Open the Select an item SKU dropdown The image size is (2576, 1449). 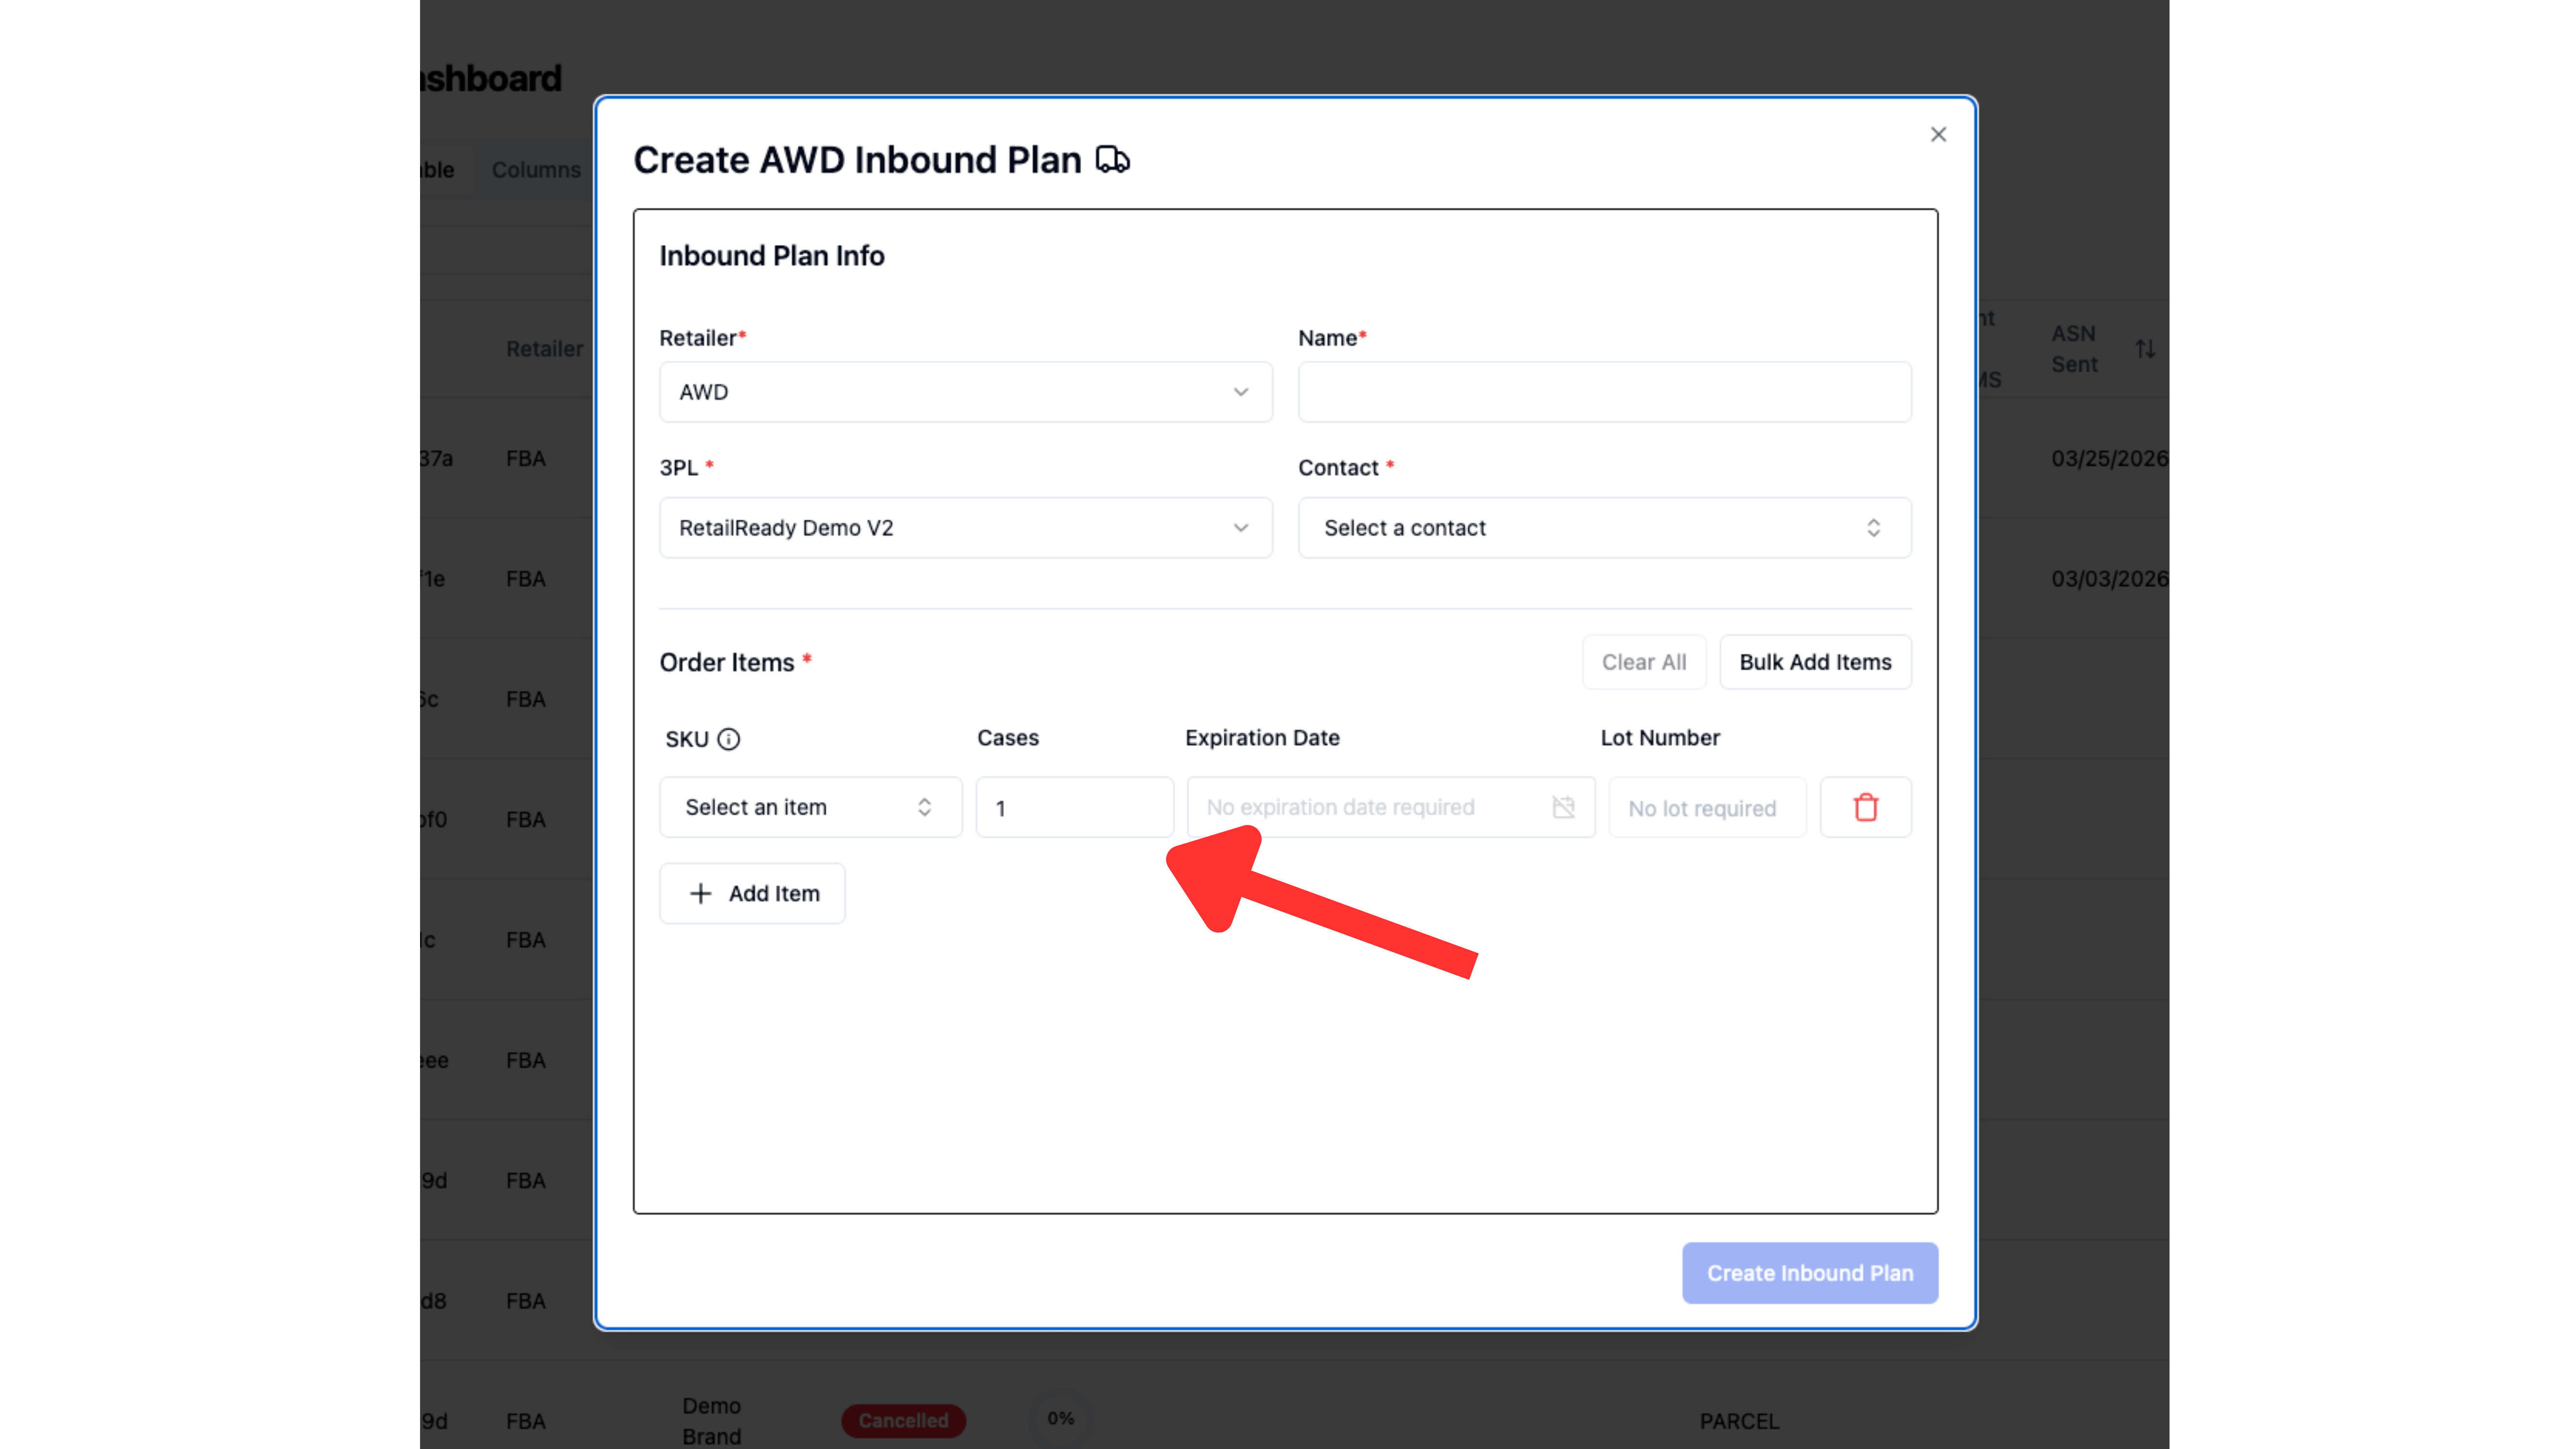pos(810,807)
